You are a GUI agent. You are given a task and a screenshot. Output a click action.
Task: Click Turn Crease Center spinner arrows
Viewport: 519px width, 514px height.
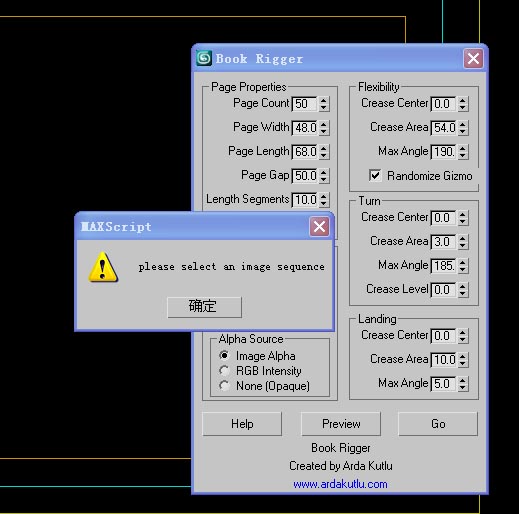(463, 218)
